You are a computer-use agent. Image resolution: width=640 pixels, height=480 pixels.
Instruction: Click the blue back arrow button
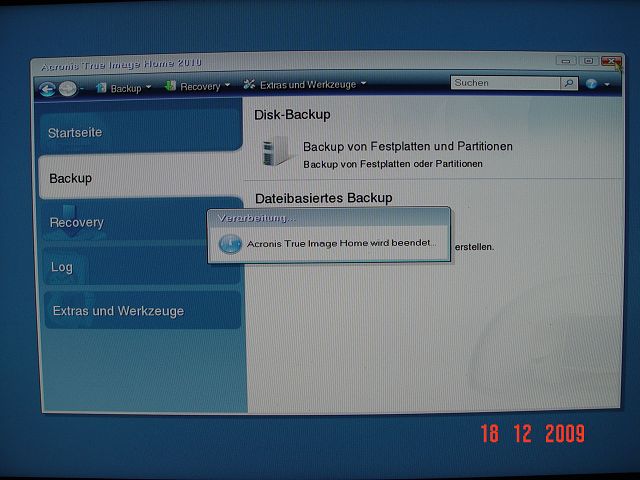[x=47, y=89]
